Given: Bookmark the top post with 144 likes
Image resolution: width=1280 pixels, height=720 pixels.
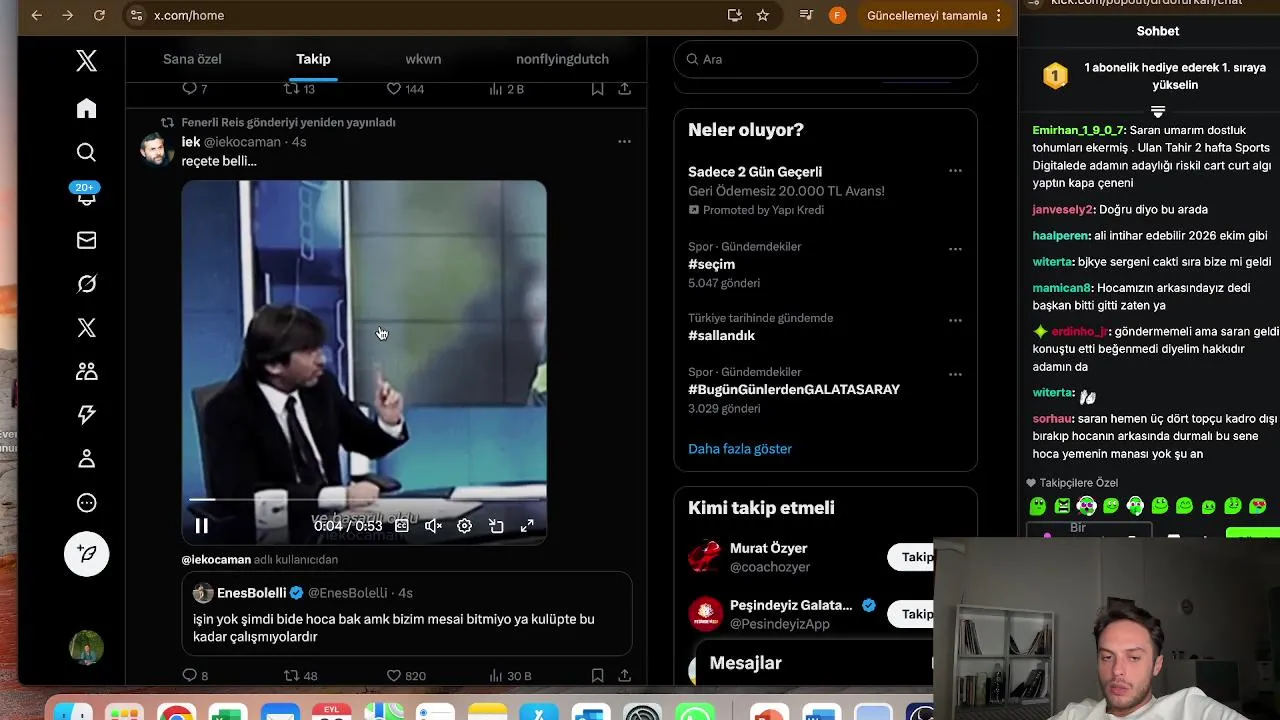Looking at the screenshot, I should click(597, 89).
